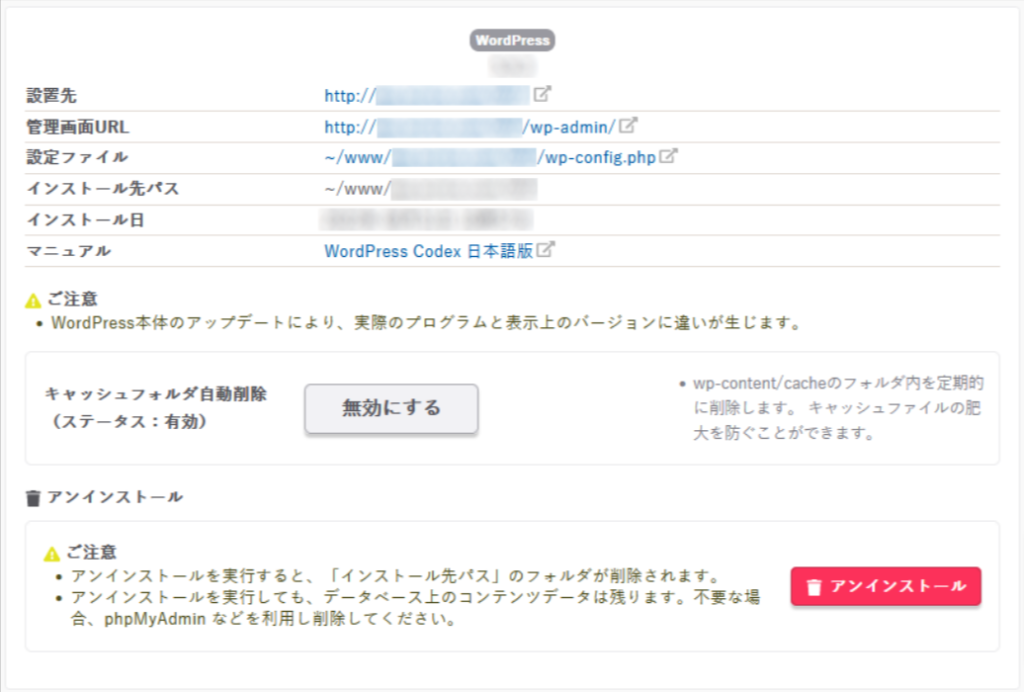This screenshot has width=1024, height=692.
Task: Click the キャッシュフォルダ自動削除 status label
Action: [x=156, y=408]
